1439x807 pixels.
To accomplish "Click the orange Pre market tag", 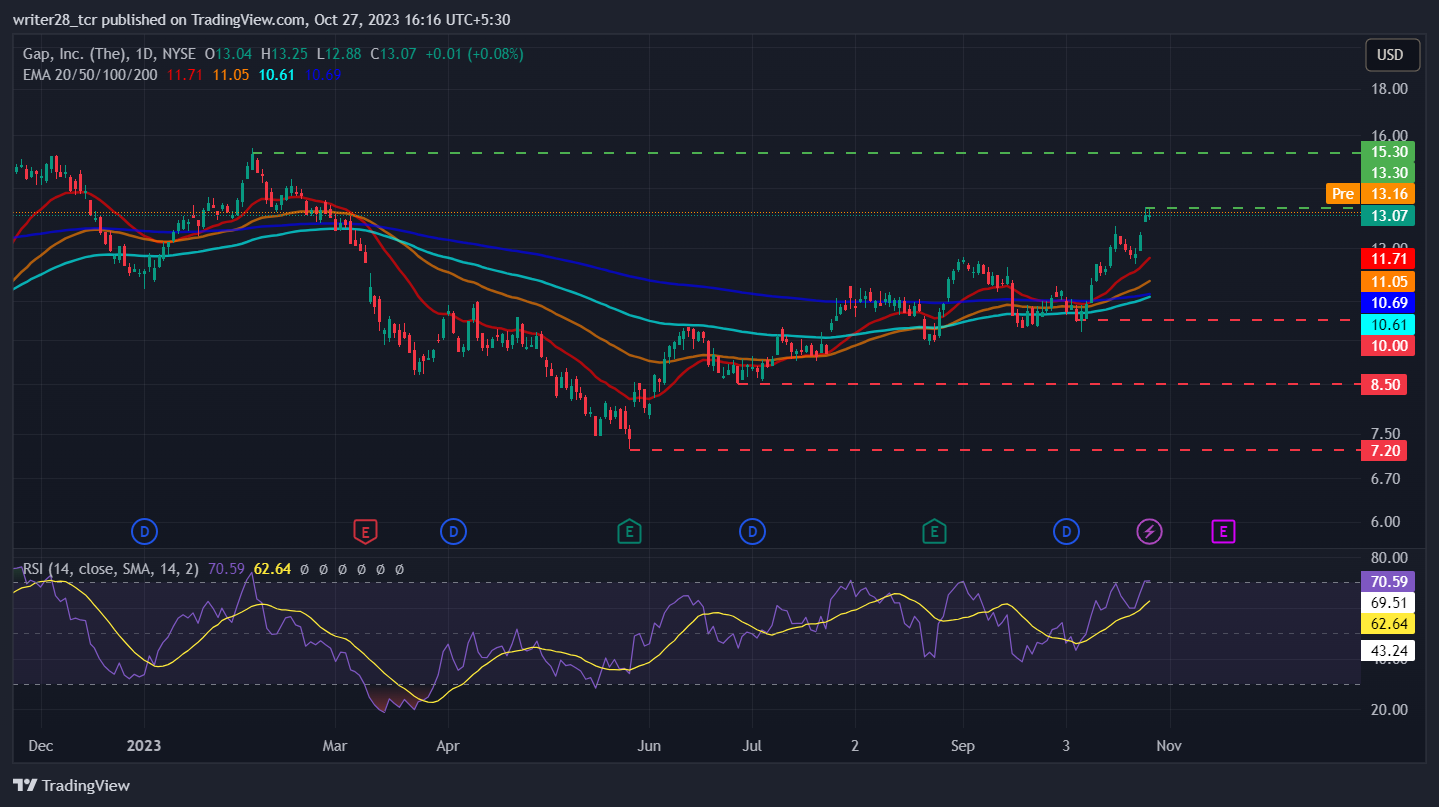I will click(x=1342, y=194).
